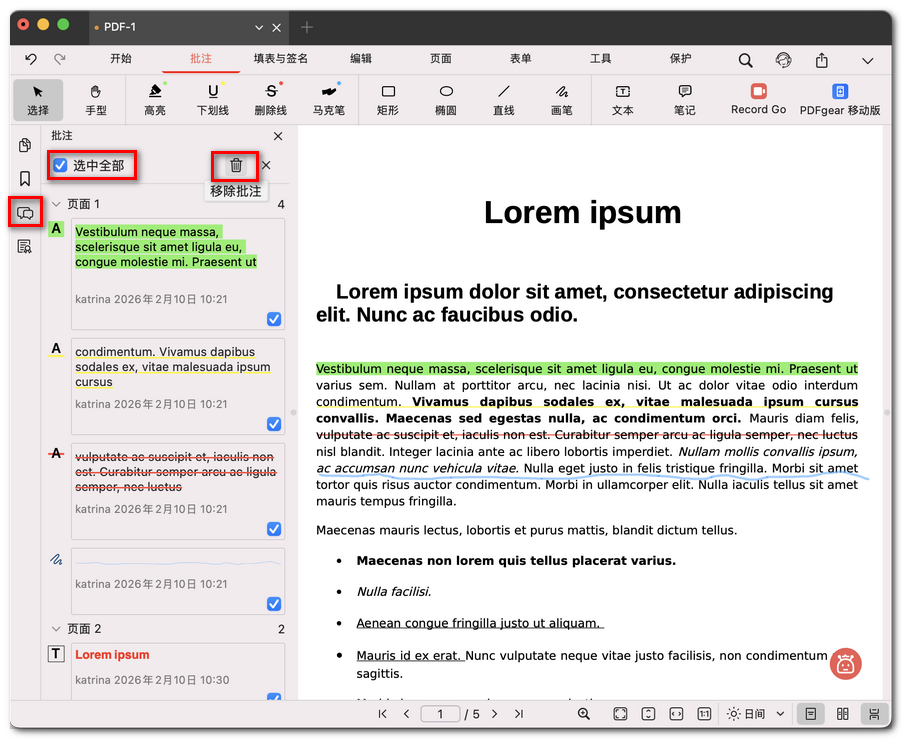Expand the ribbon collapse chevron at top right
The width and height of the screenshot is (903, 740).
click(x=867, y=60)
